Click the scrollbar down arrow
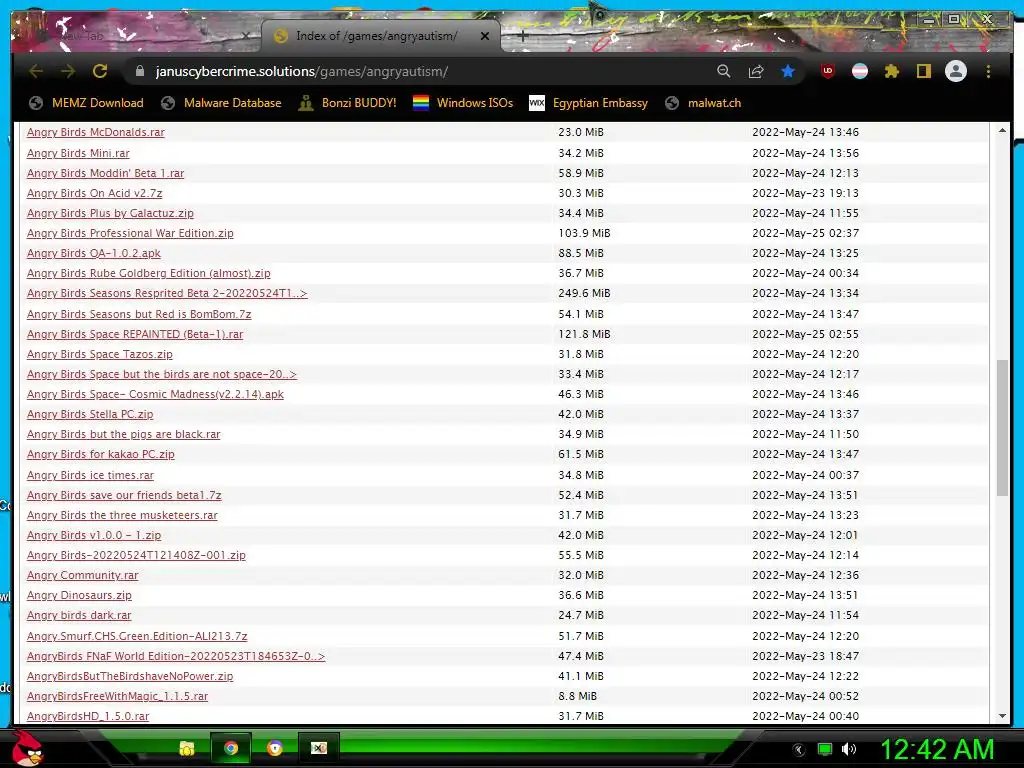The image size is (1024, 768). (x=1002, y=716)
